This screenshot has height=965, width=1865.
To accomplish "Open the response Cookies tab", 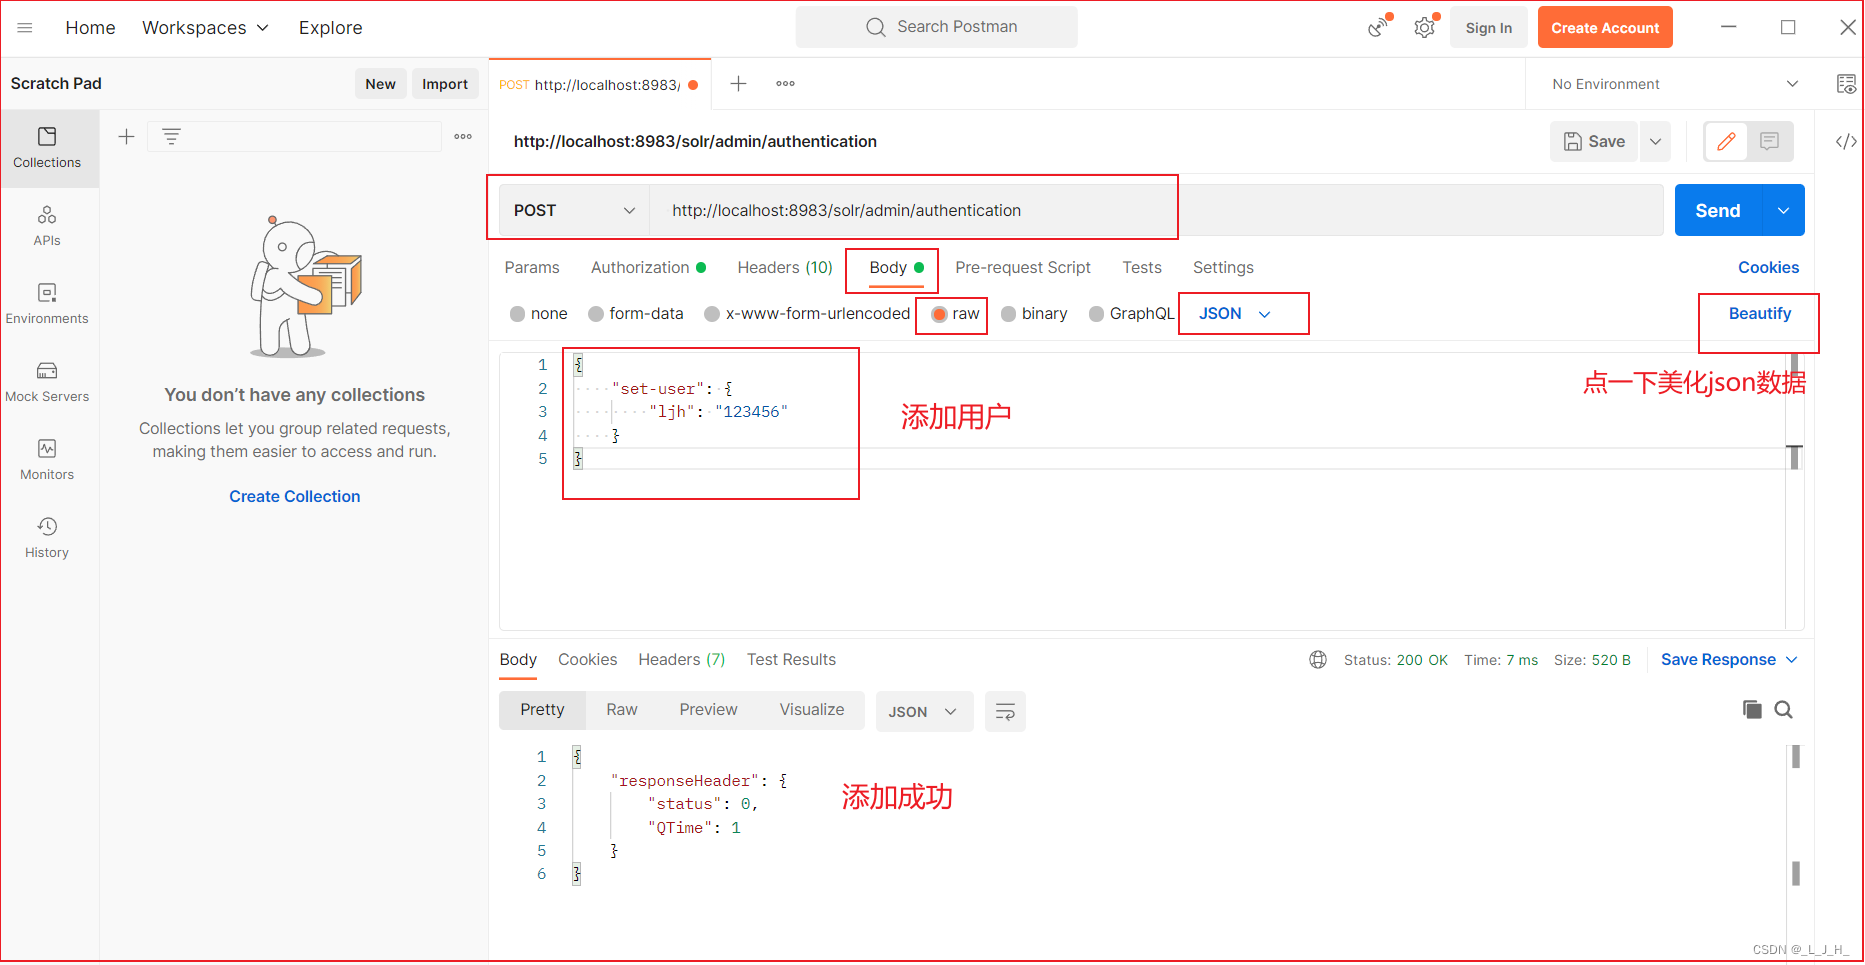I will pyautogui.click(x=588, y=660).
